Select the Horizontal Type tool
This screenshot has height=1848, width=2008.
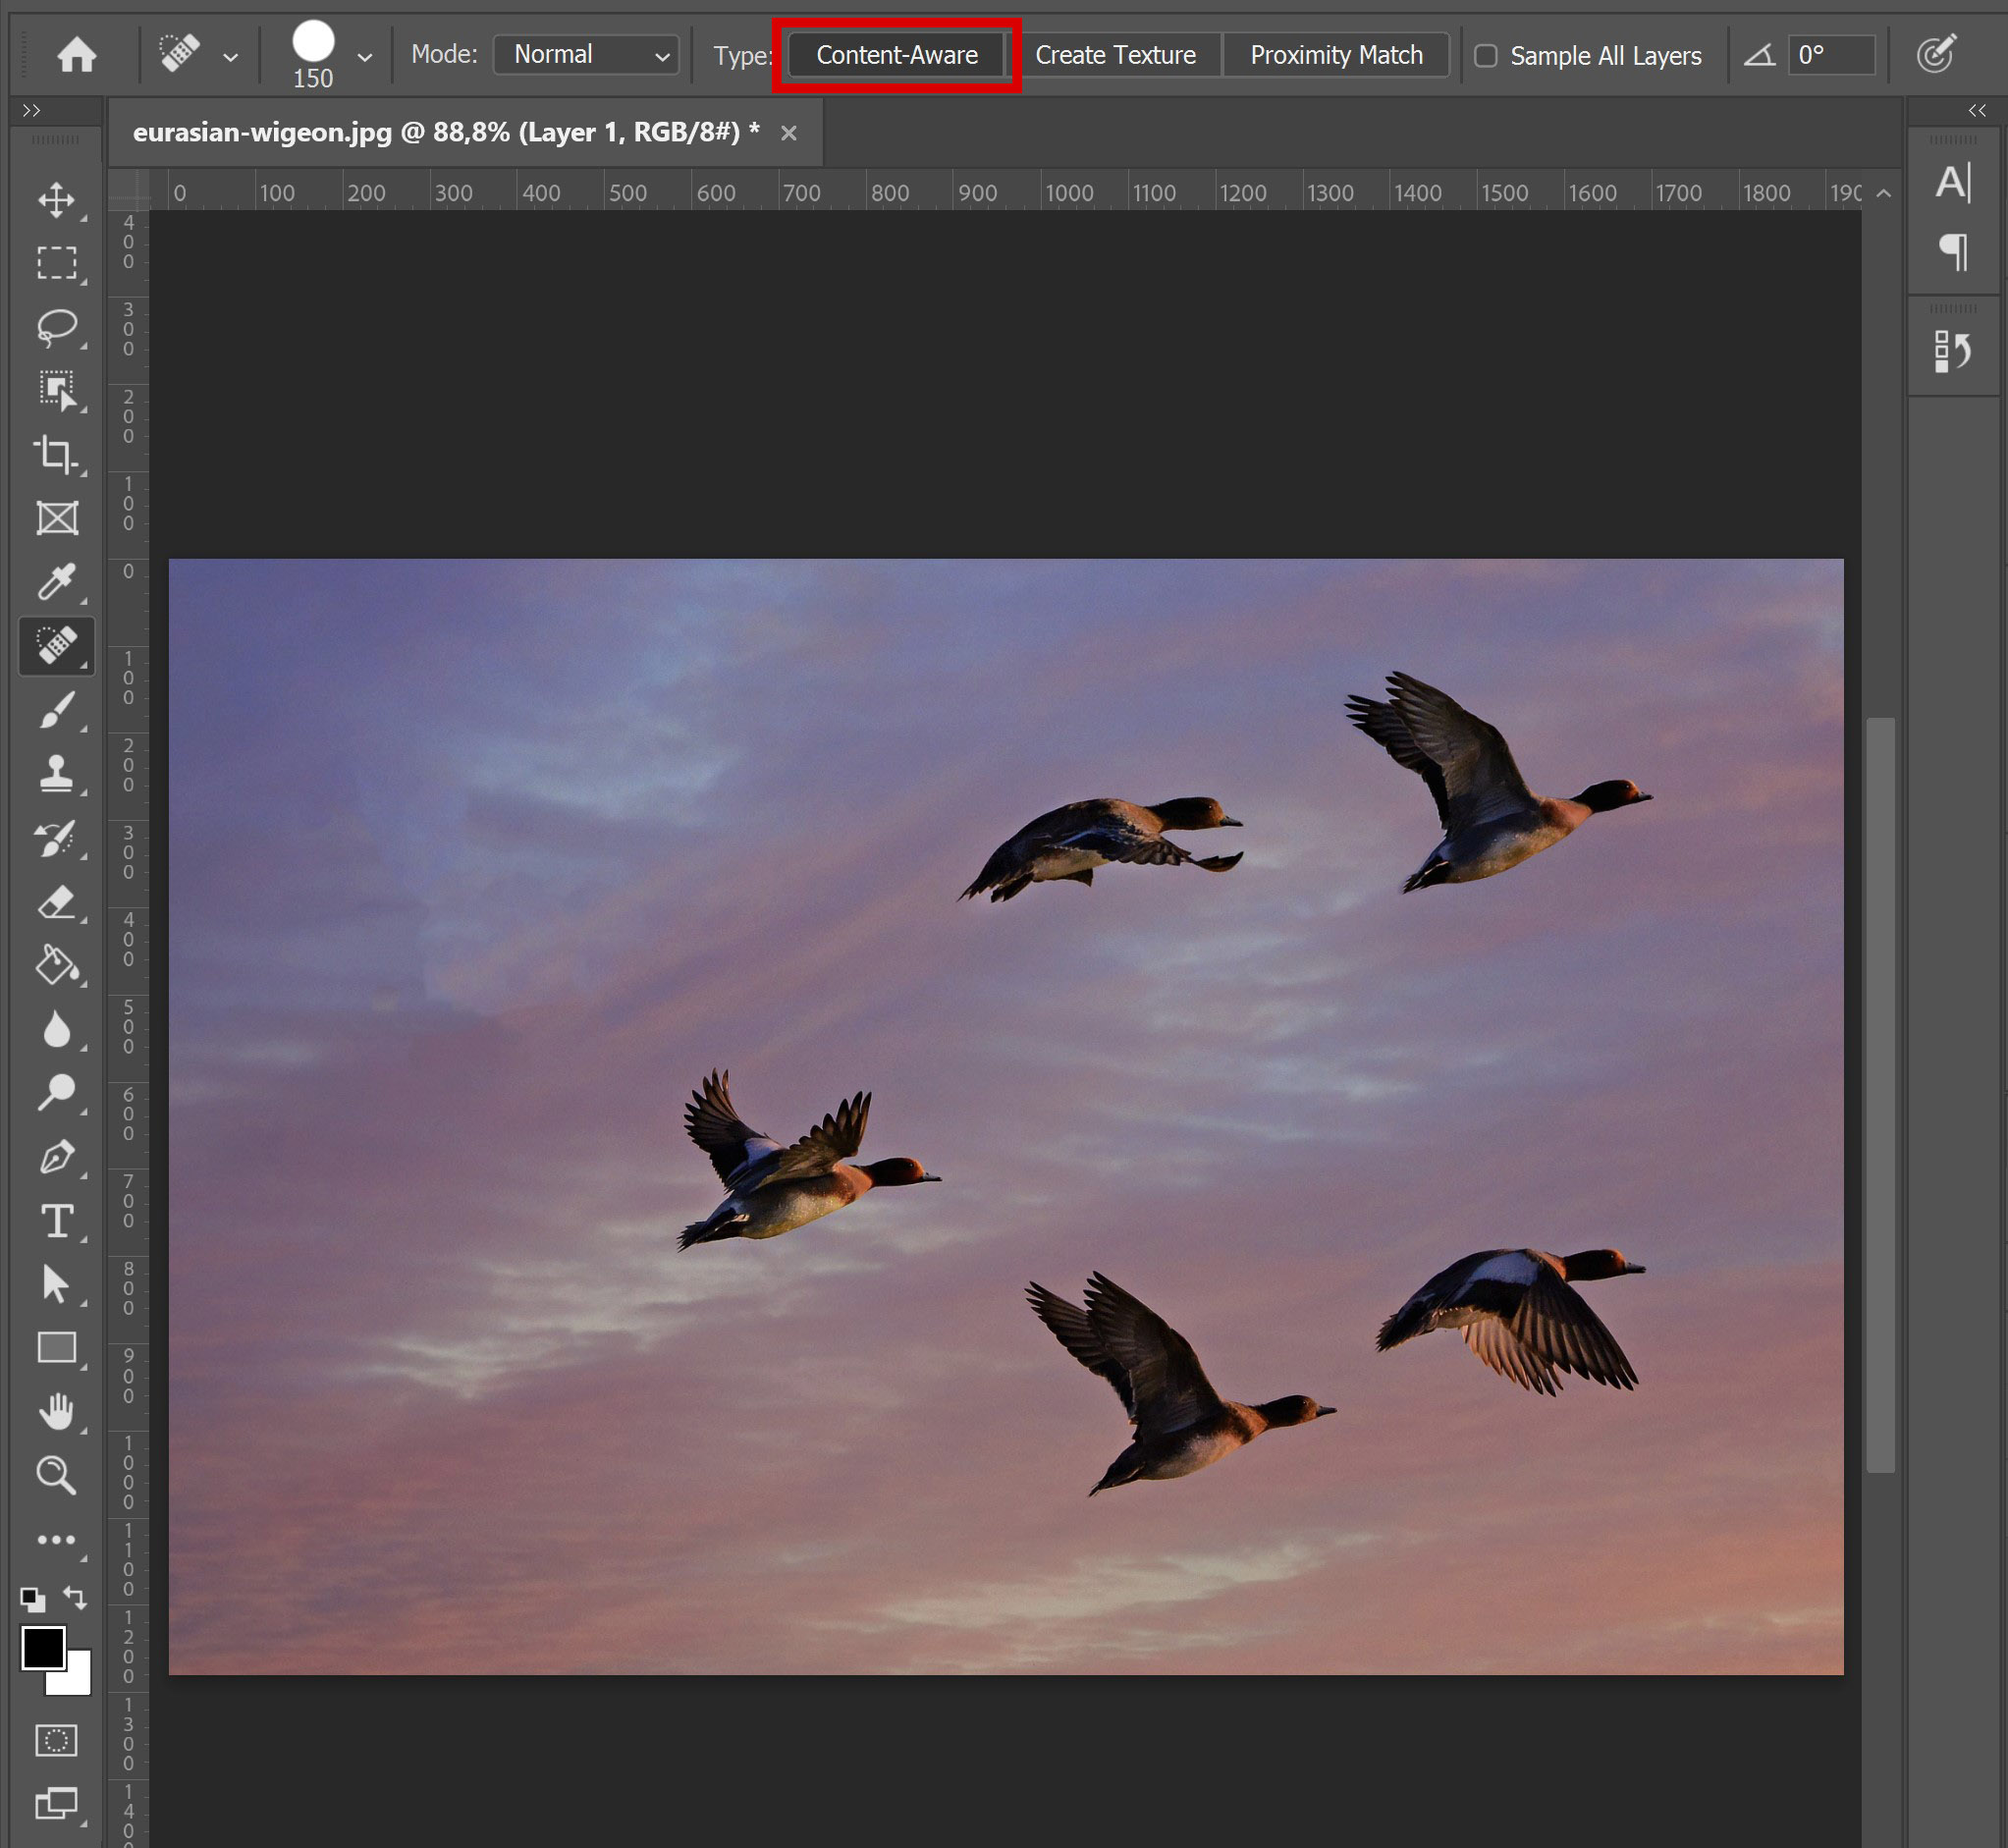click(56, 1221)
